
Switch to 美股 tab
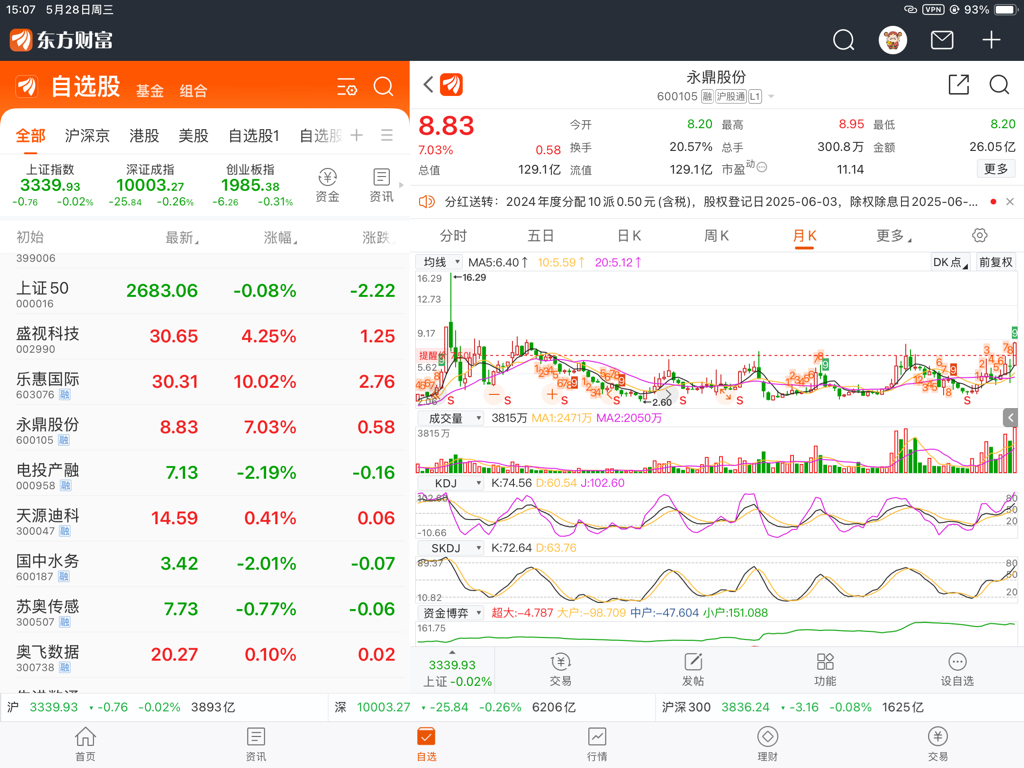[194, 135]
